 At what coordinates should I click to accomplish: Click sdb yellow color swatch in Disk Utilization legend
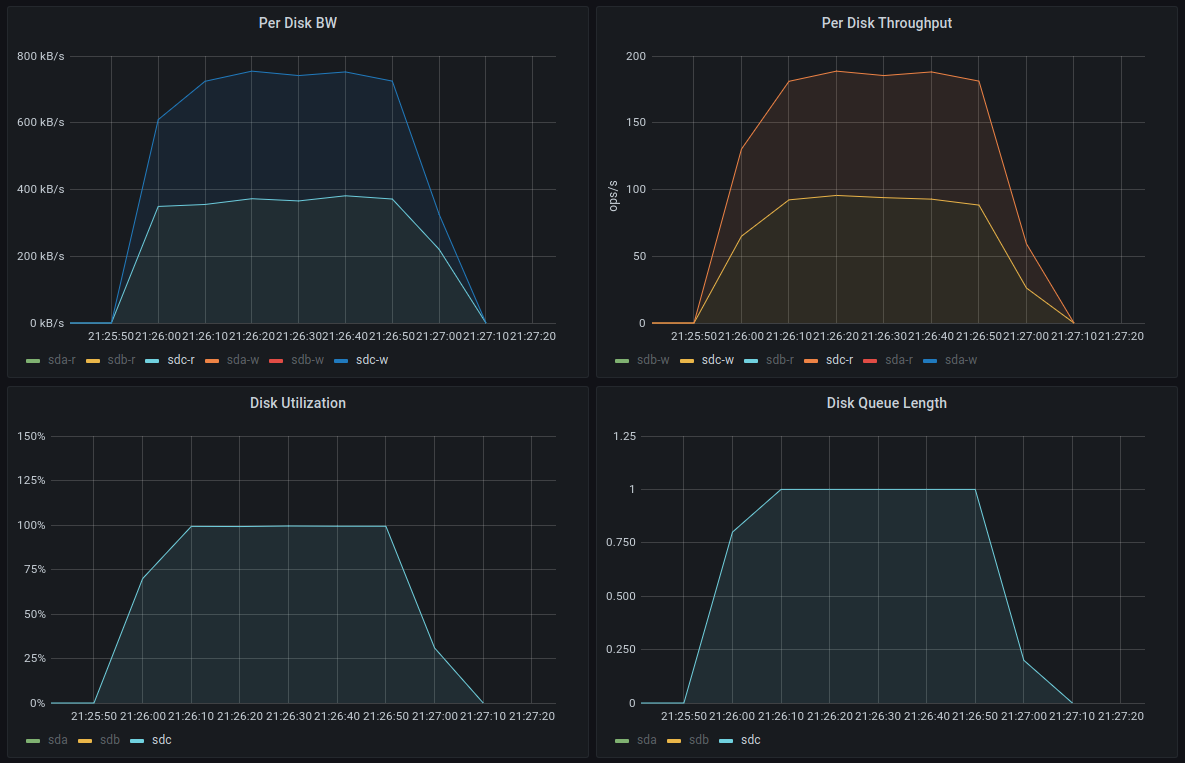84,740
